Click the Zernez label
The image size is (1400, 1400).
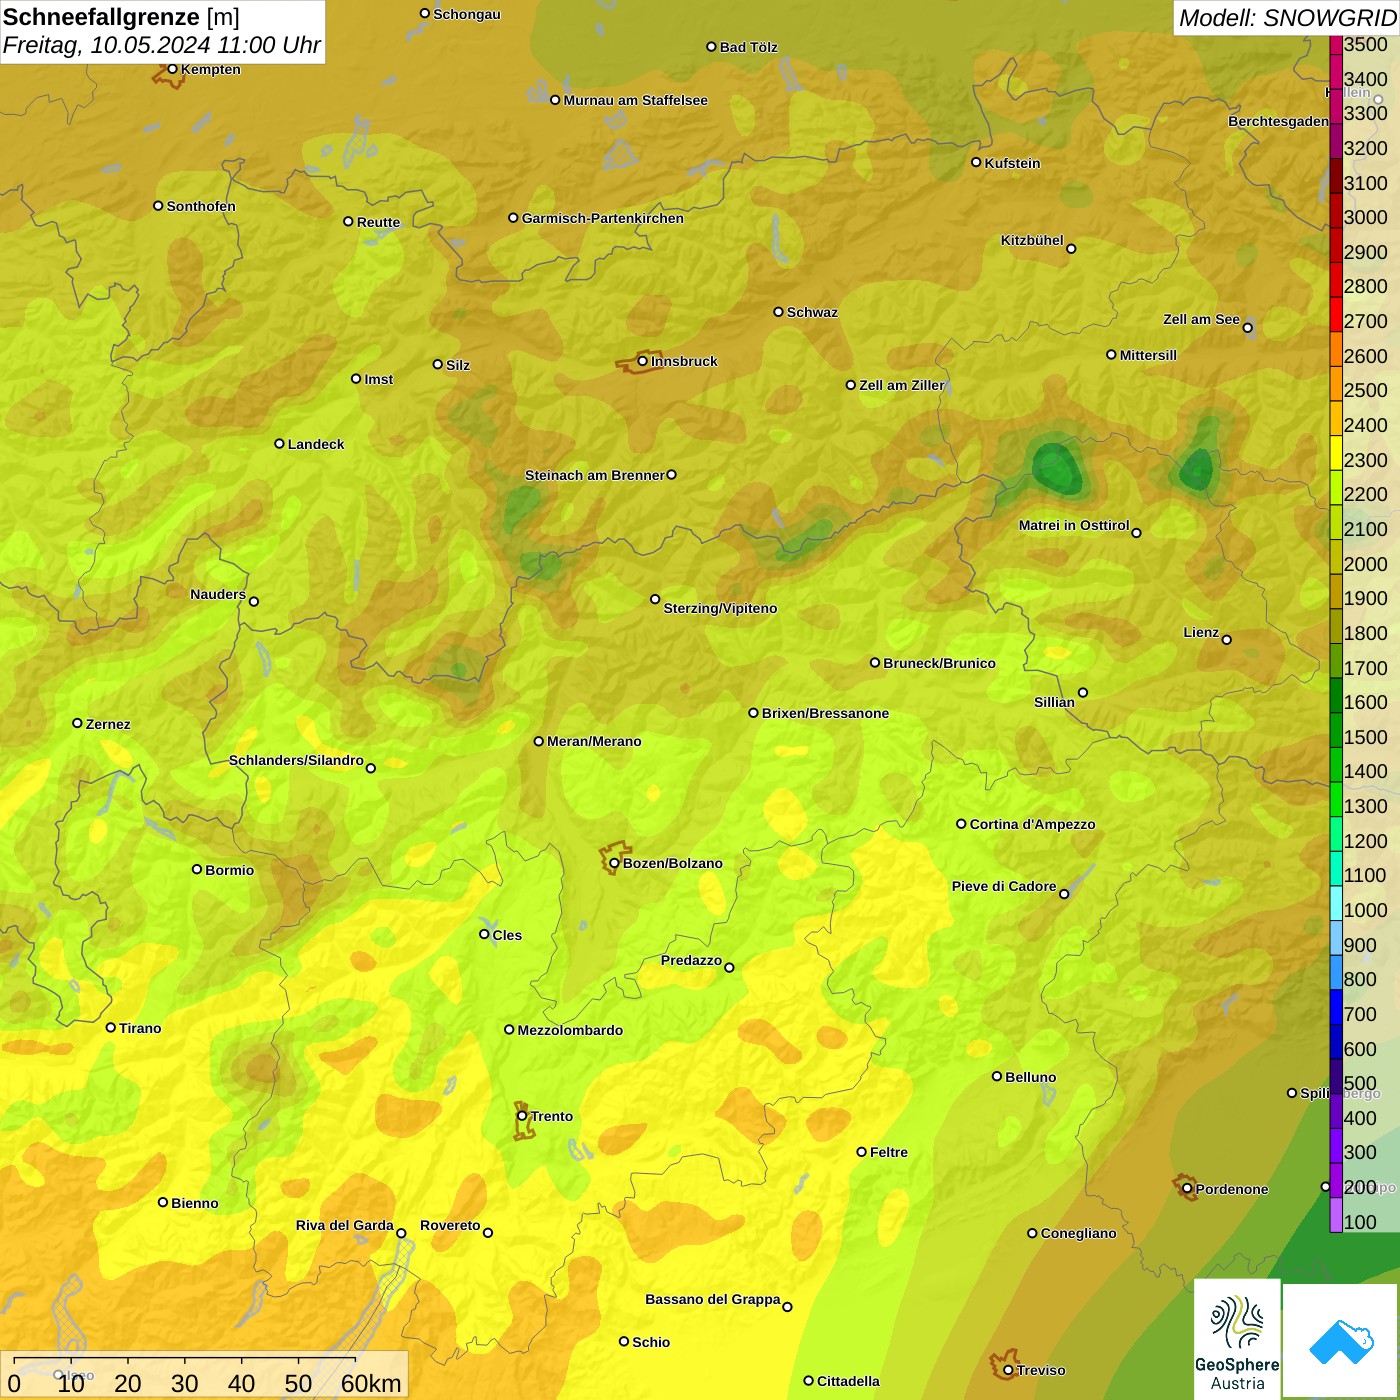(x=108, y=724)
